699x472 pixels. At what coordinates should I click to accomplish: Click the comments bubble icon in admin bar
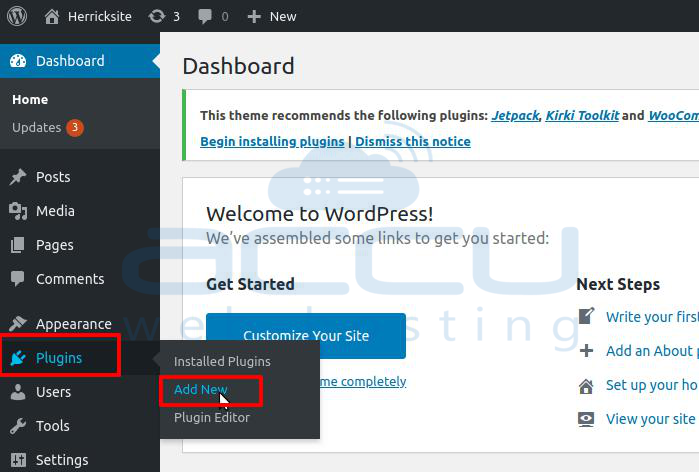(205, 17)
